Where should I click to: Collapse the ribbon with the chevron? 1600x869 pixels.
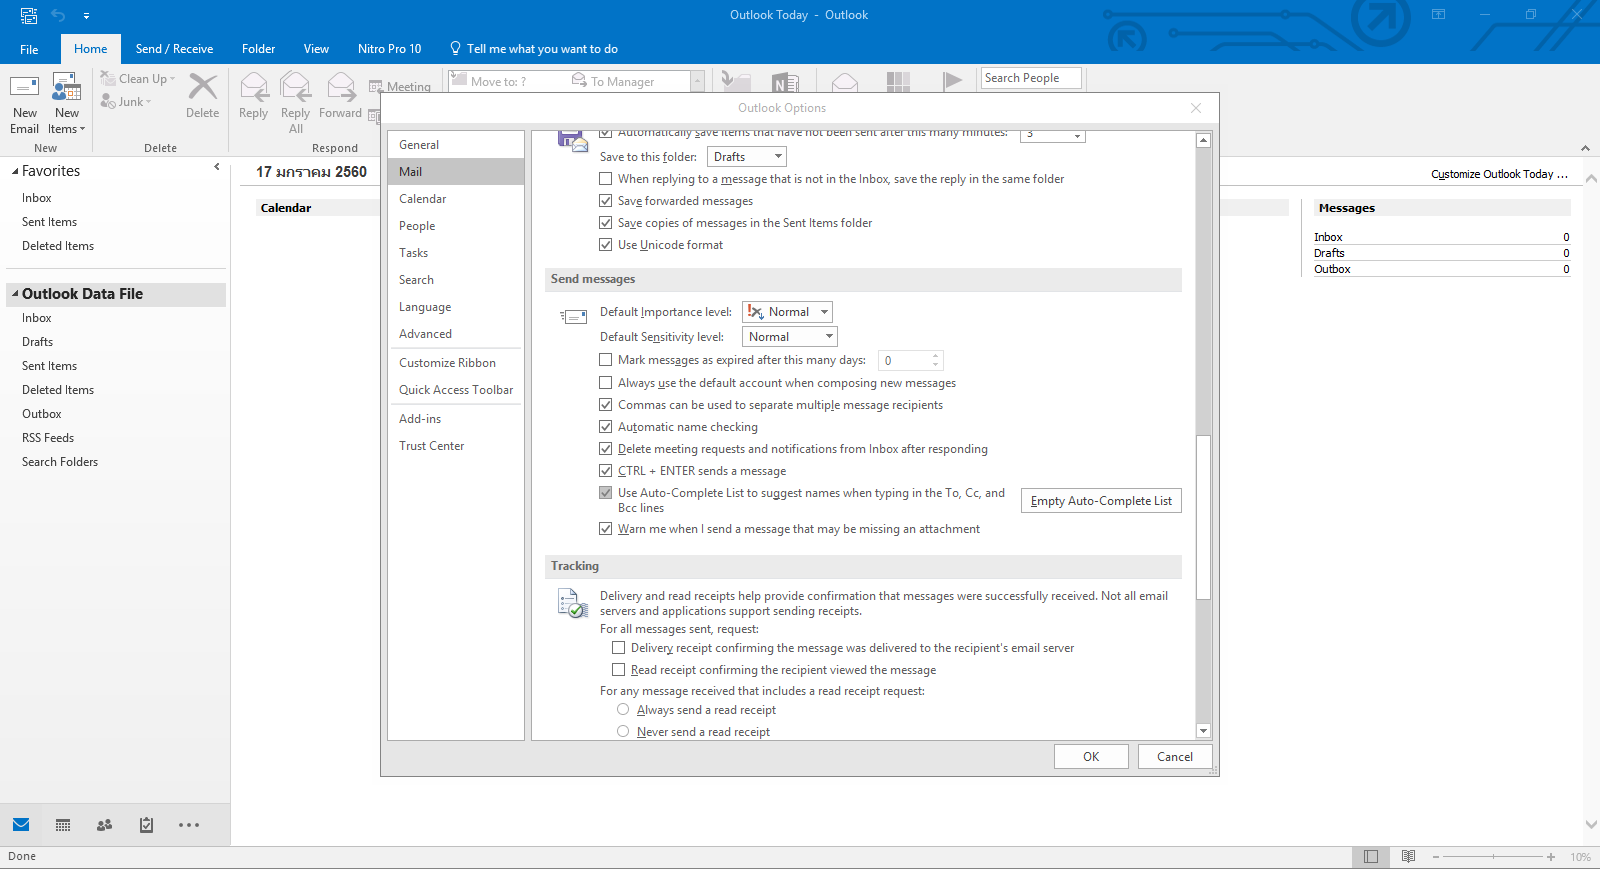coord(1585,148)
